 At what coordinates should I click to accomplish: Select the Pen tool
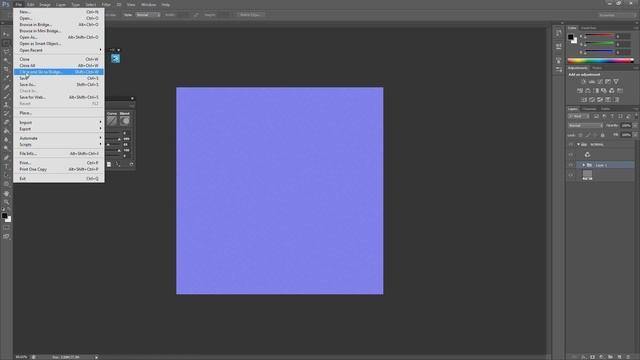[6, 158]
